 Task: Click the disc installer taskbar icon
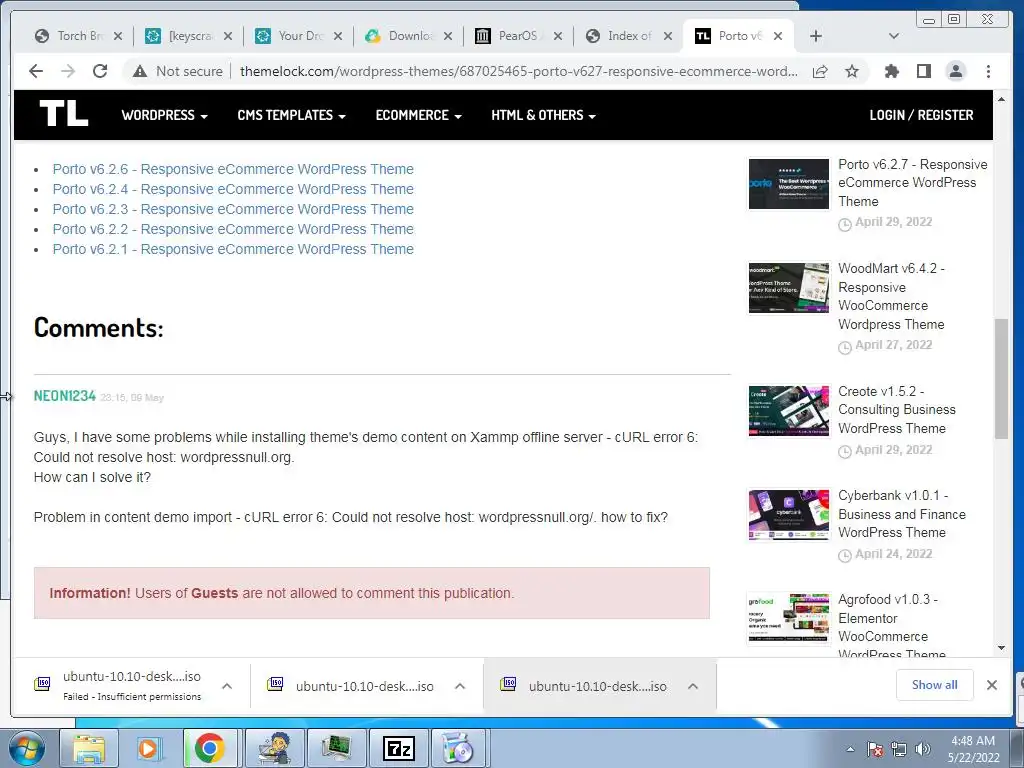pos(458,748)
